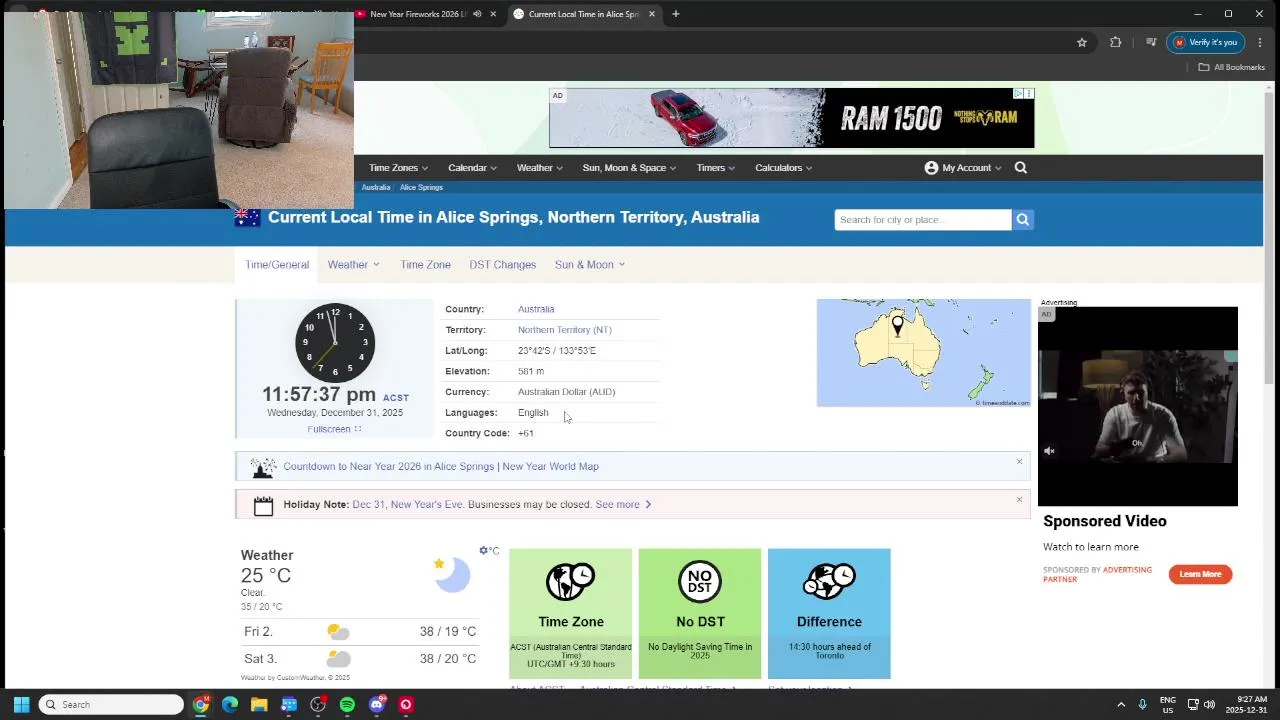Open Spotify from the taskbar
This screenshot has width=1280, height=720.
click(347, 704)
